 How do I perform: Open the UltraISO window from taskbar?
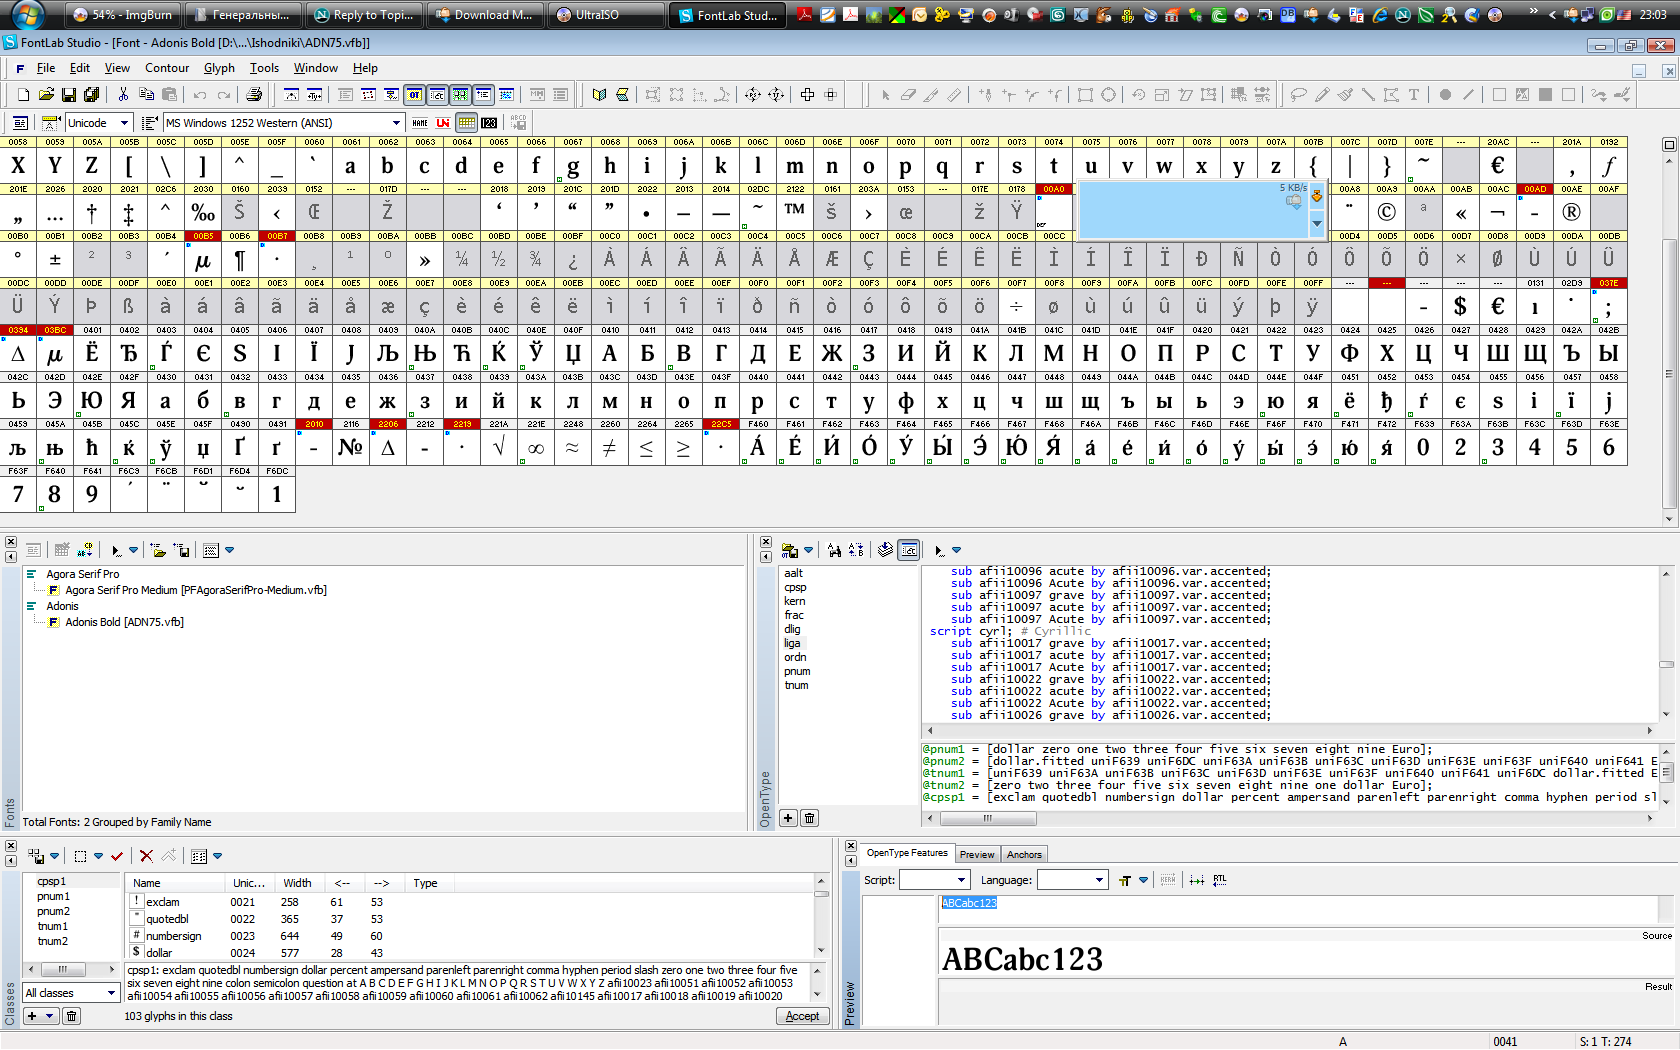pos(608,15)
